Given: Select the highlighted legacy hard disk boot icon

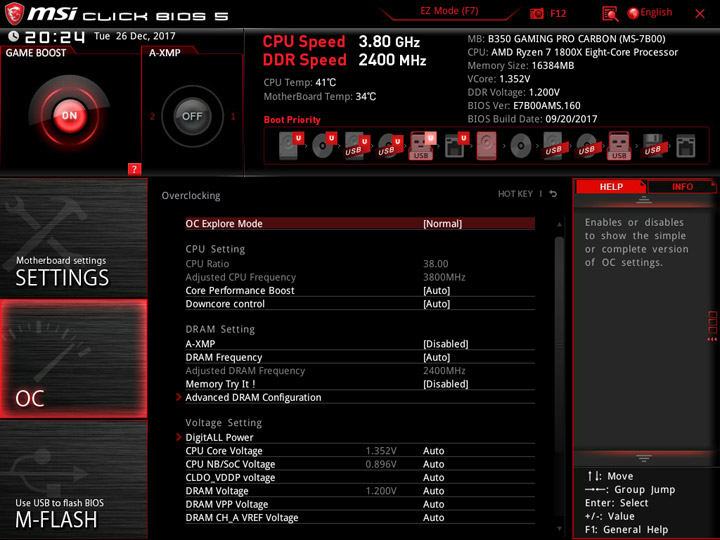Looking at the screenshot, I should [x=486, y=146].
